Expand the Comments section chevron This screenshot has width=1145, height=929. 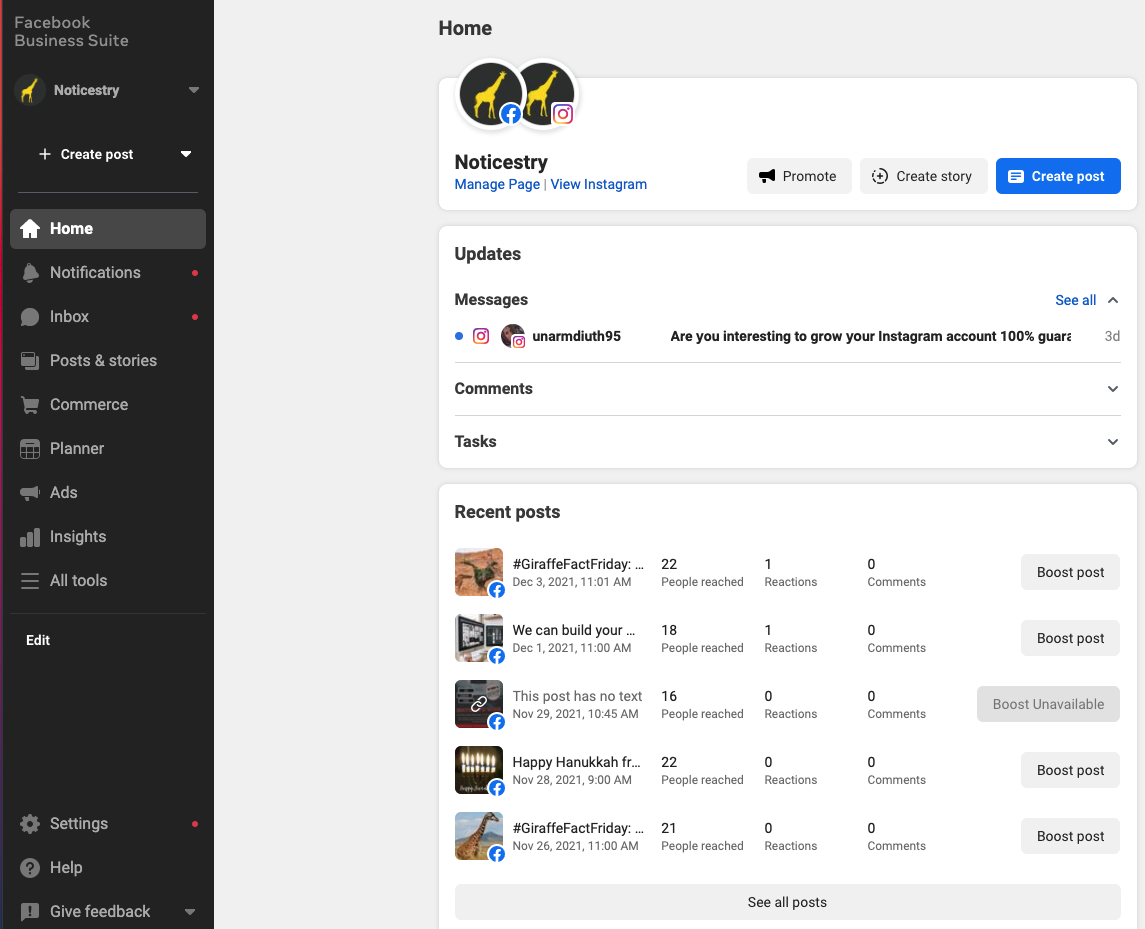coord(1113,389)
